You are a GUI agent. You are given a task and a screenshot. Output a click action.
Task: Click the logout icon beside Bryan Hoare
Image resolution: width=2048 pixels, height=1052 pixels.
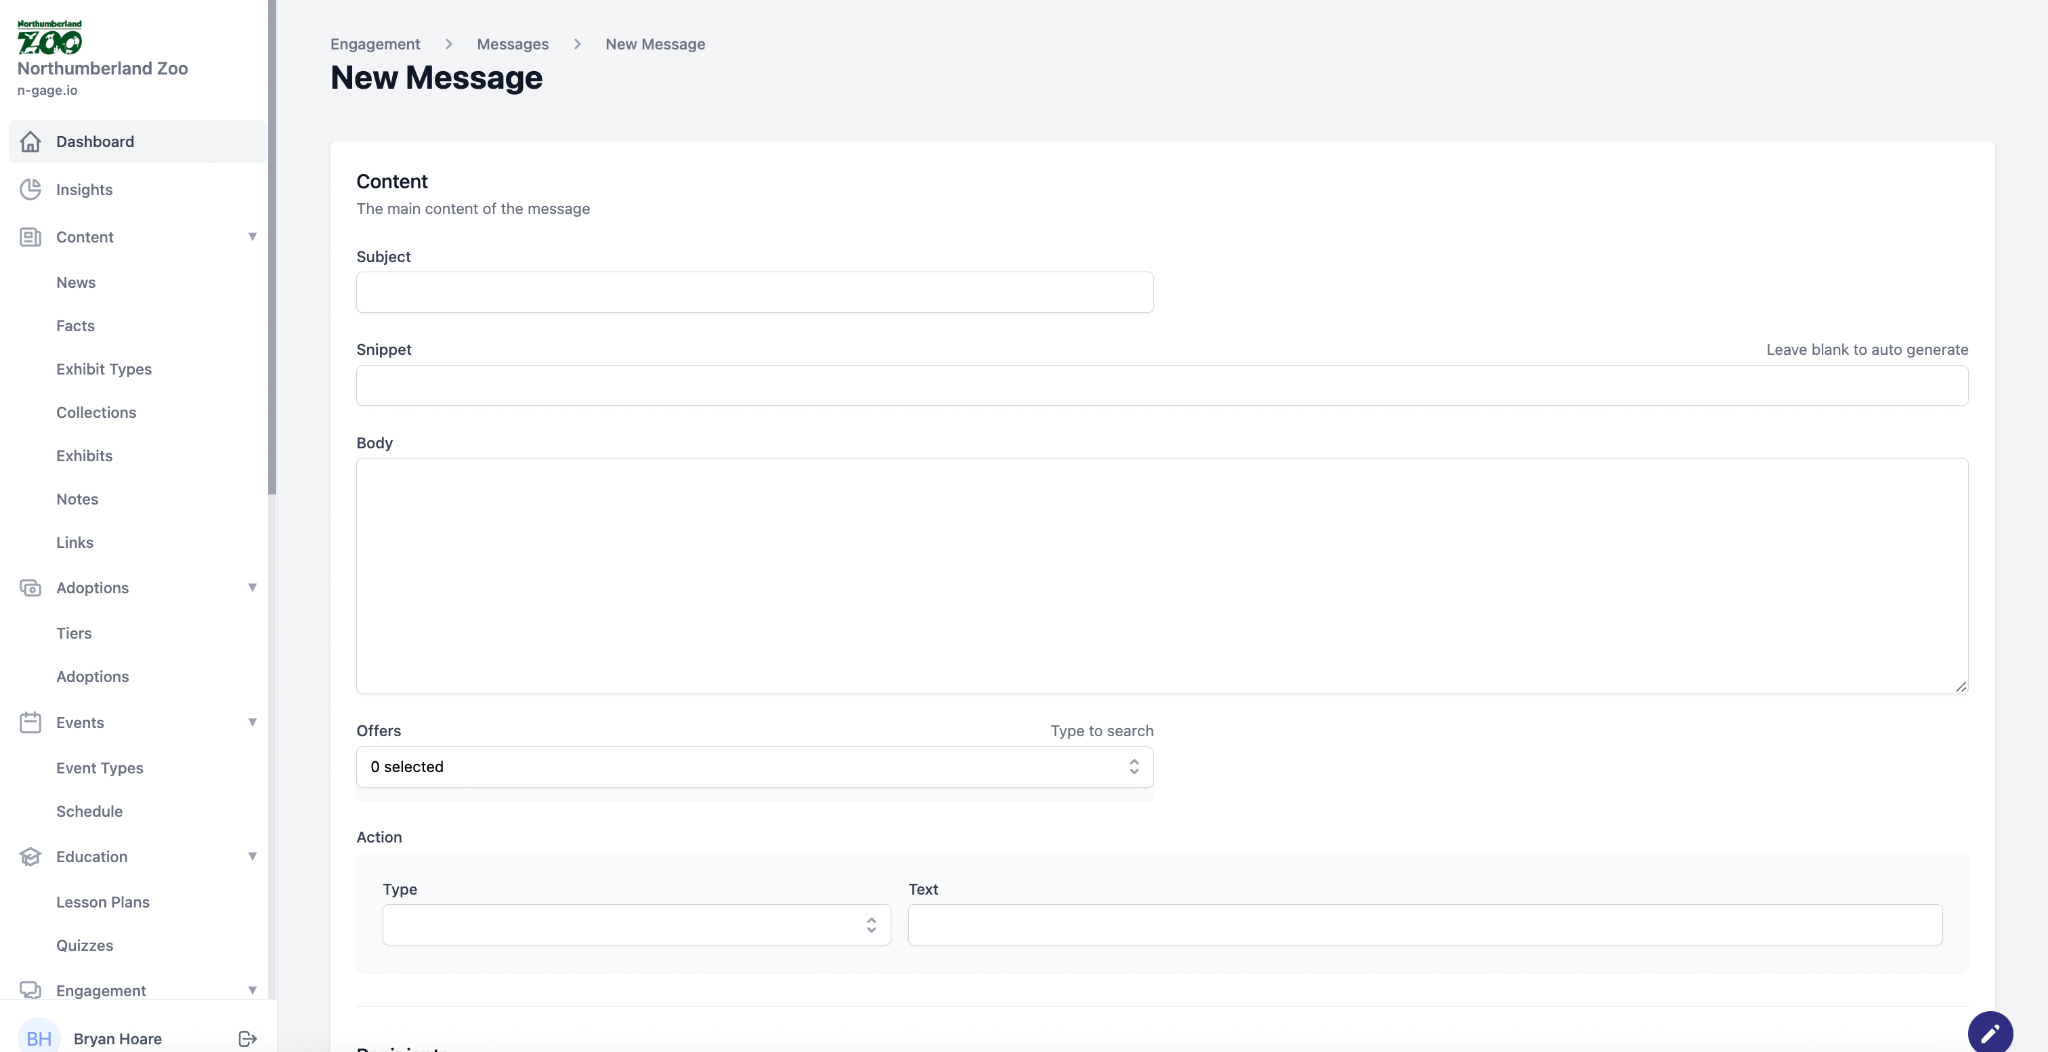[x=248, y=1039]
